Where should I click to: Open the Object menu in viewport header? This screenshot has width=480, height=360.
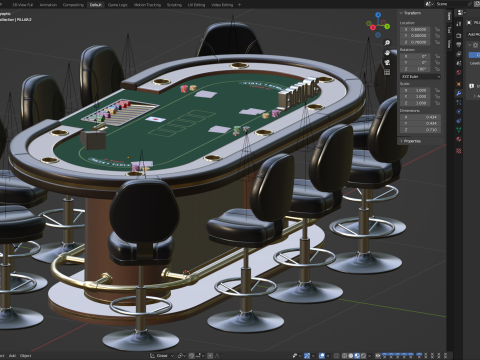tap(26, 356)
